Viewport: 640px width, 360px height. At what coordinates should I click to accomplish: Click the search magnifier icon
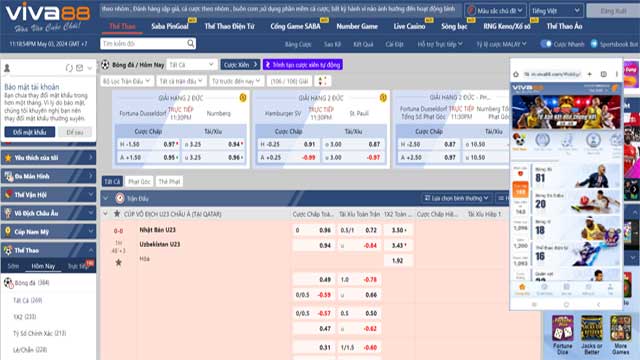tap(191, 43)
